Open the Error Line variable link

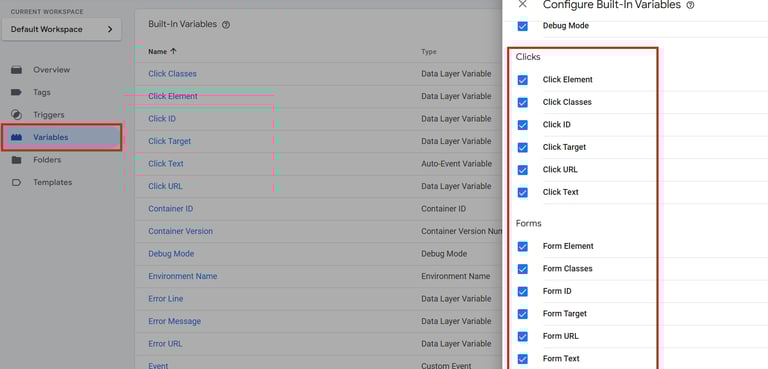(x=166, y=299)
